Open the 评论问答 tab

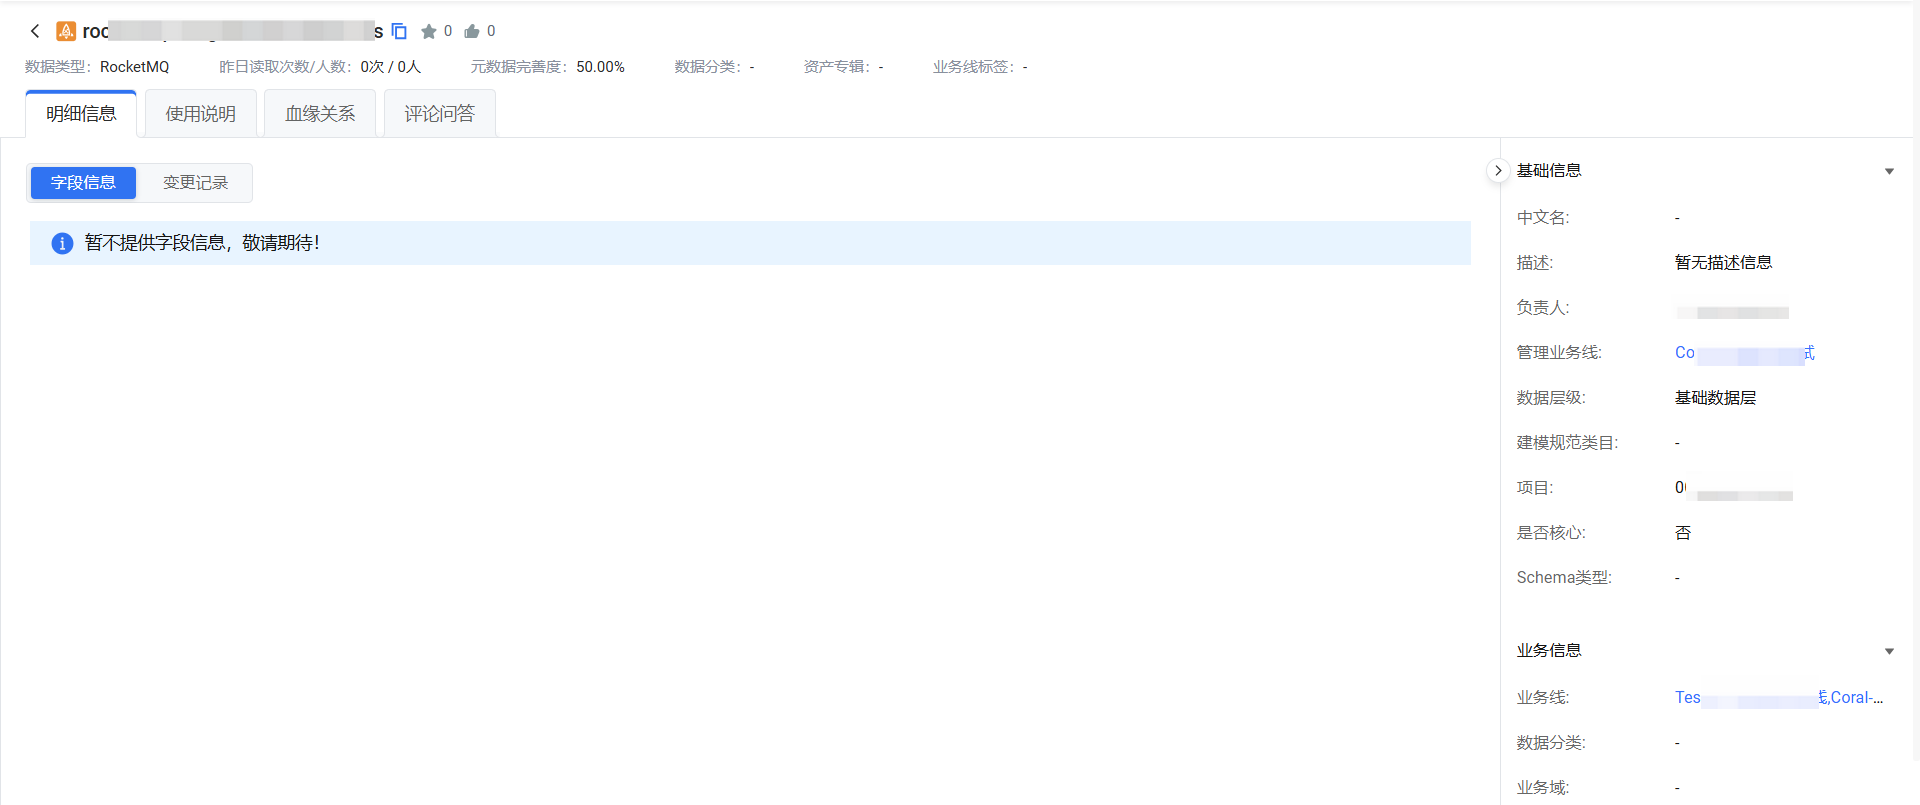[440, 114]
